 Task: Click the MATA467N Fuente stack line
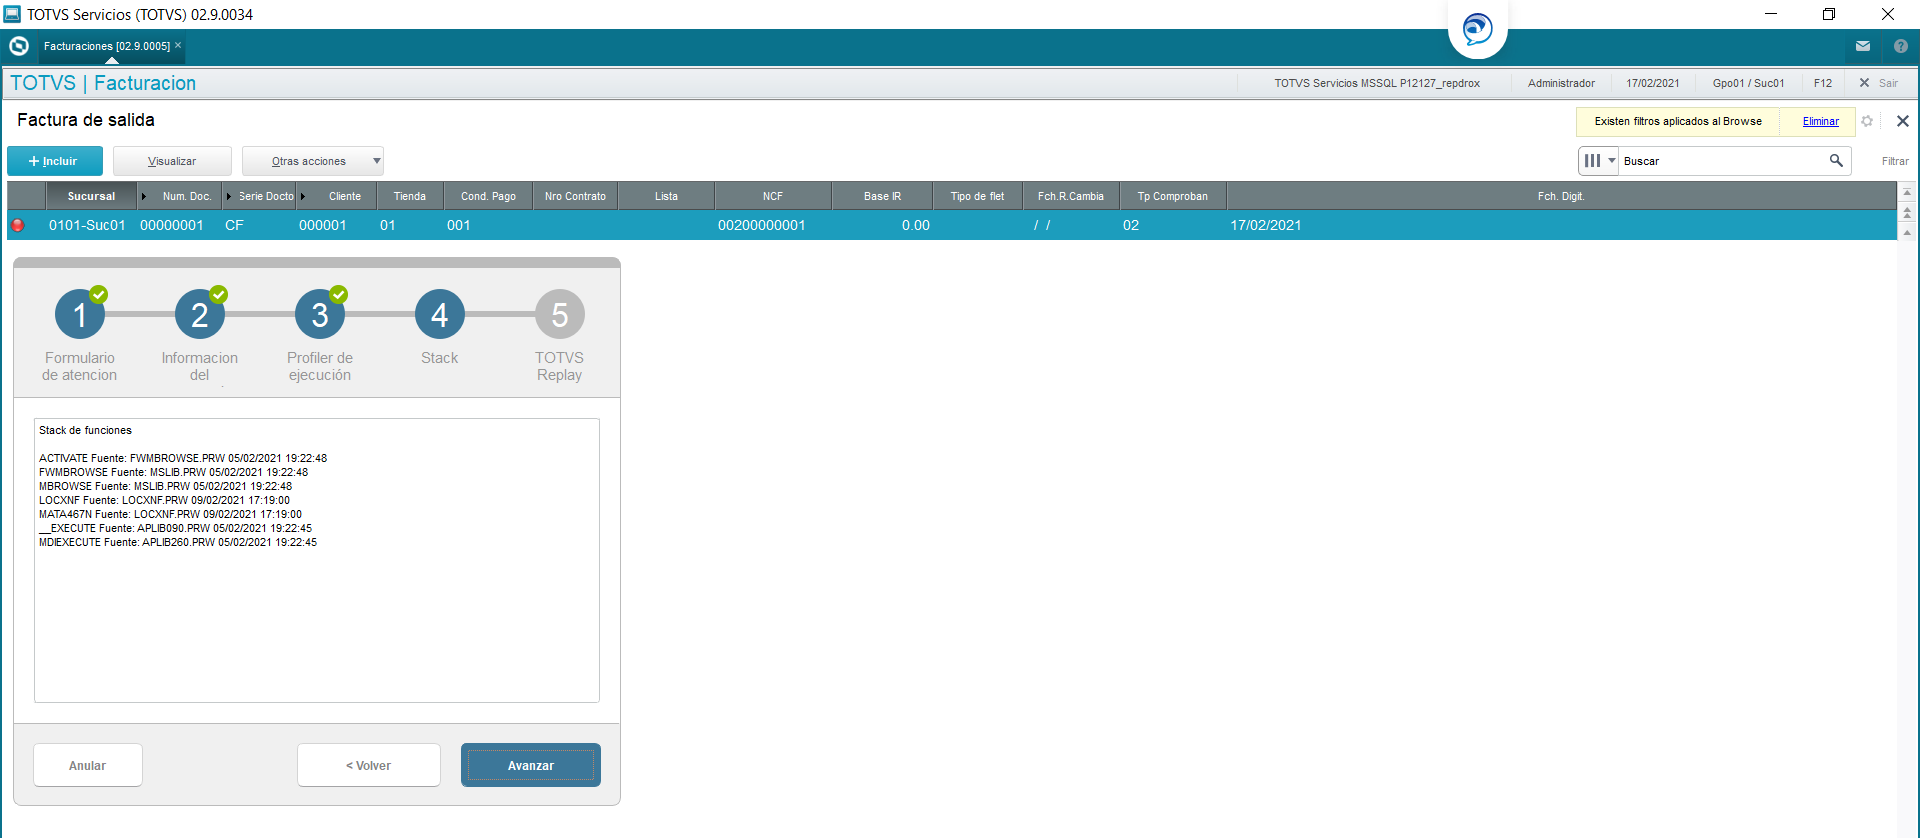click(x=170, y=514)
